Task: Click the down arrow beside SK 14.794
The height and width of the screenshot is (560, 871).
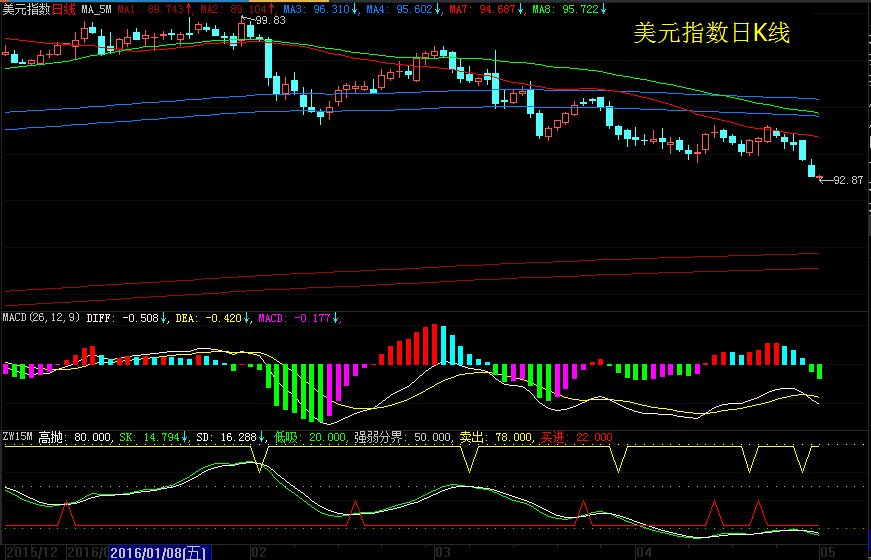Action: [185, 437]
